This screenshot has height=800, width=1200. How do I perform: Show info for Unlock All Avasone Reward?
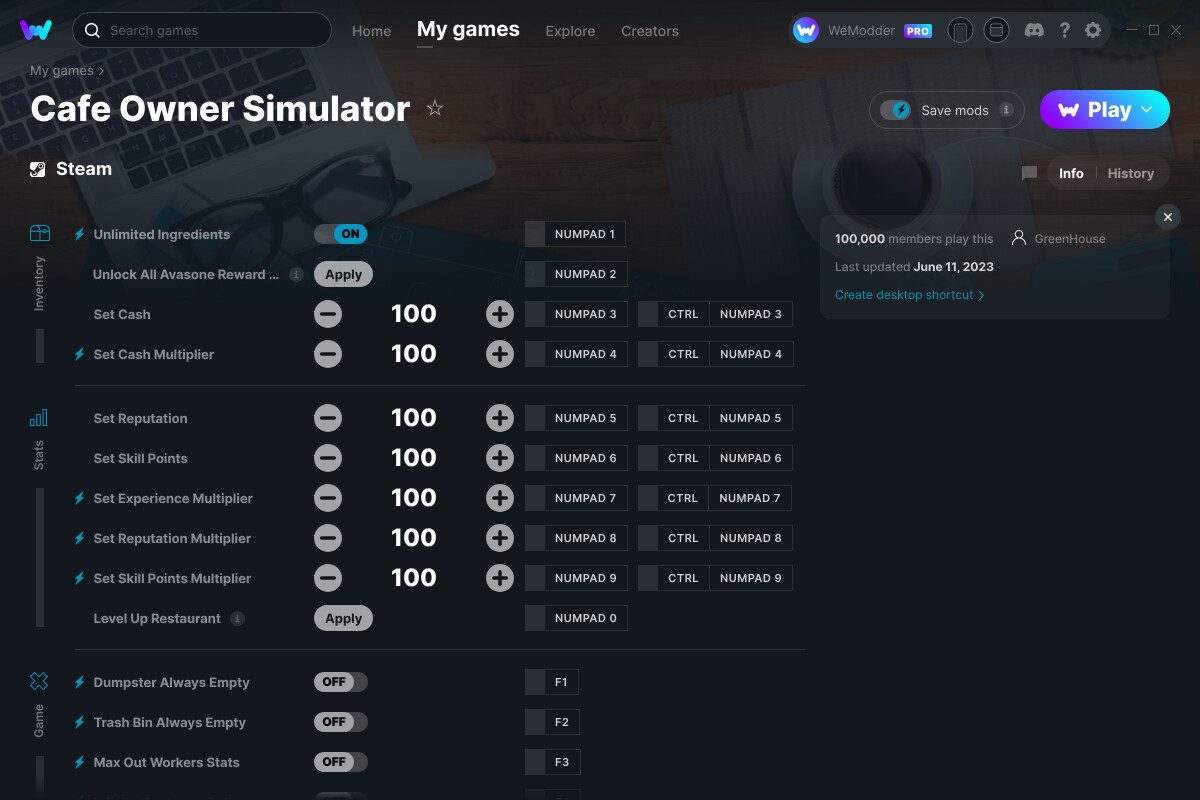point(296,274)
